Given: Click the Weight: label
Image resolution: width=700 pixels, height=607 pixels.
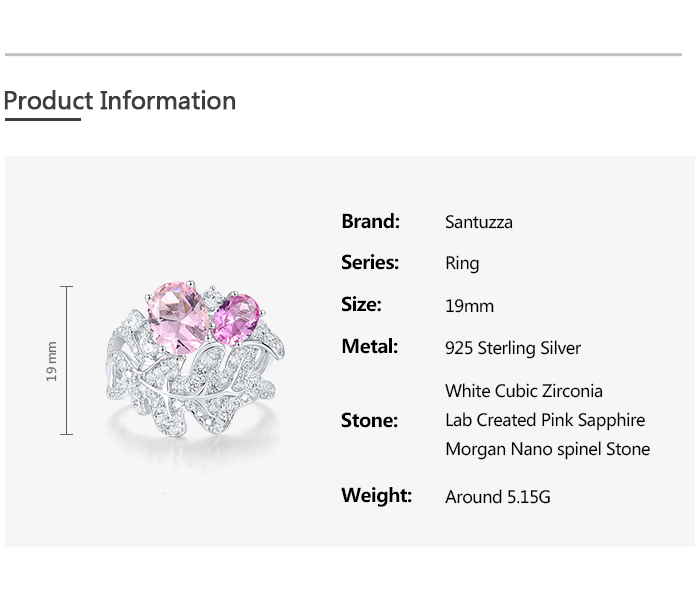Looking at the screenshot, I should [x=376, y=495].
